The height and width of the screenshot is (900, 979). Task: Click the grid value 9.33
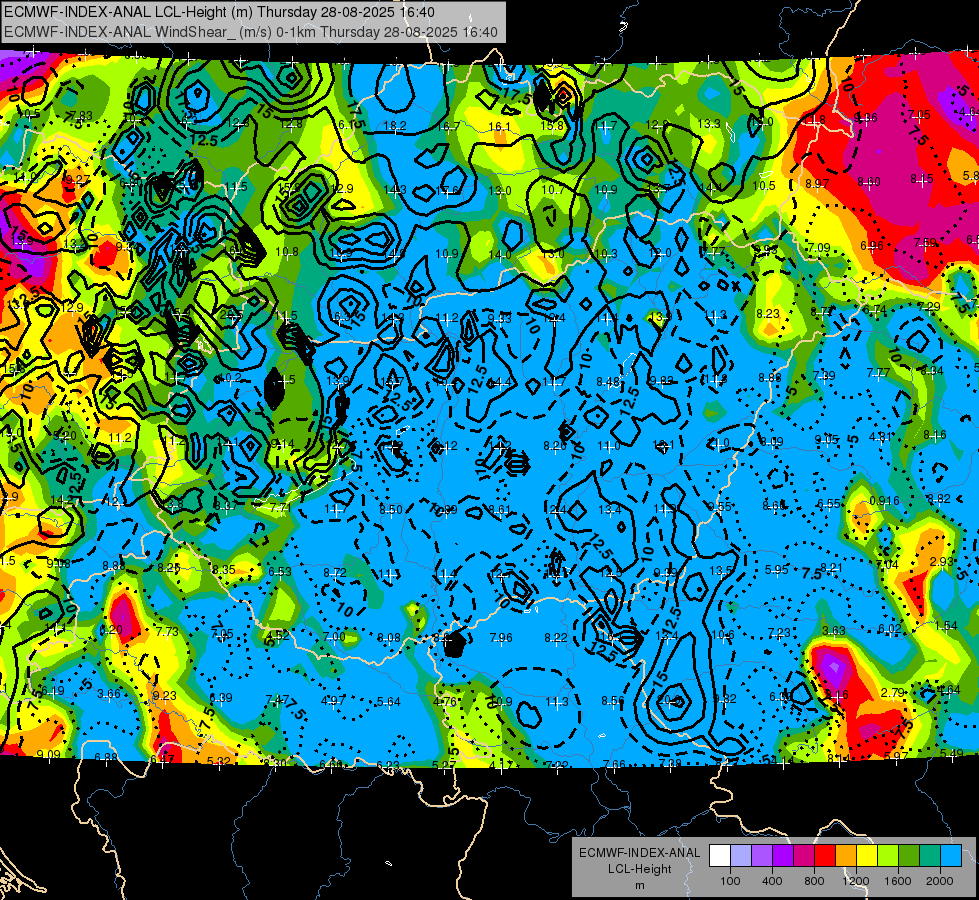pyautogui.click(x=499, y=318)
